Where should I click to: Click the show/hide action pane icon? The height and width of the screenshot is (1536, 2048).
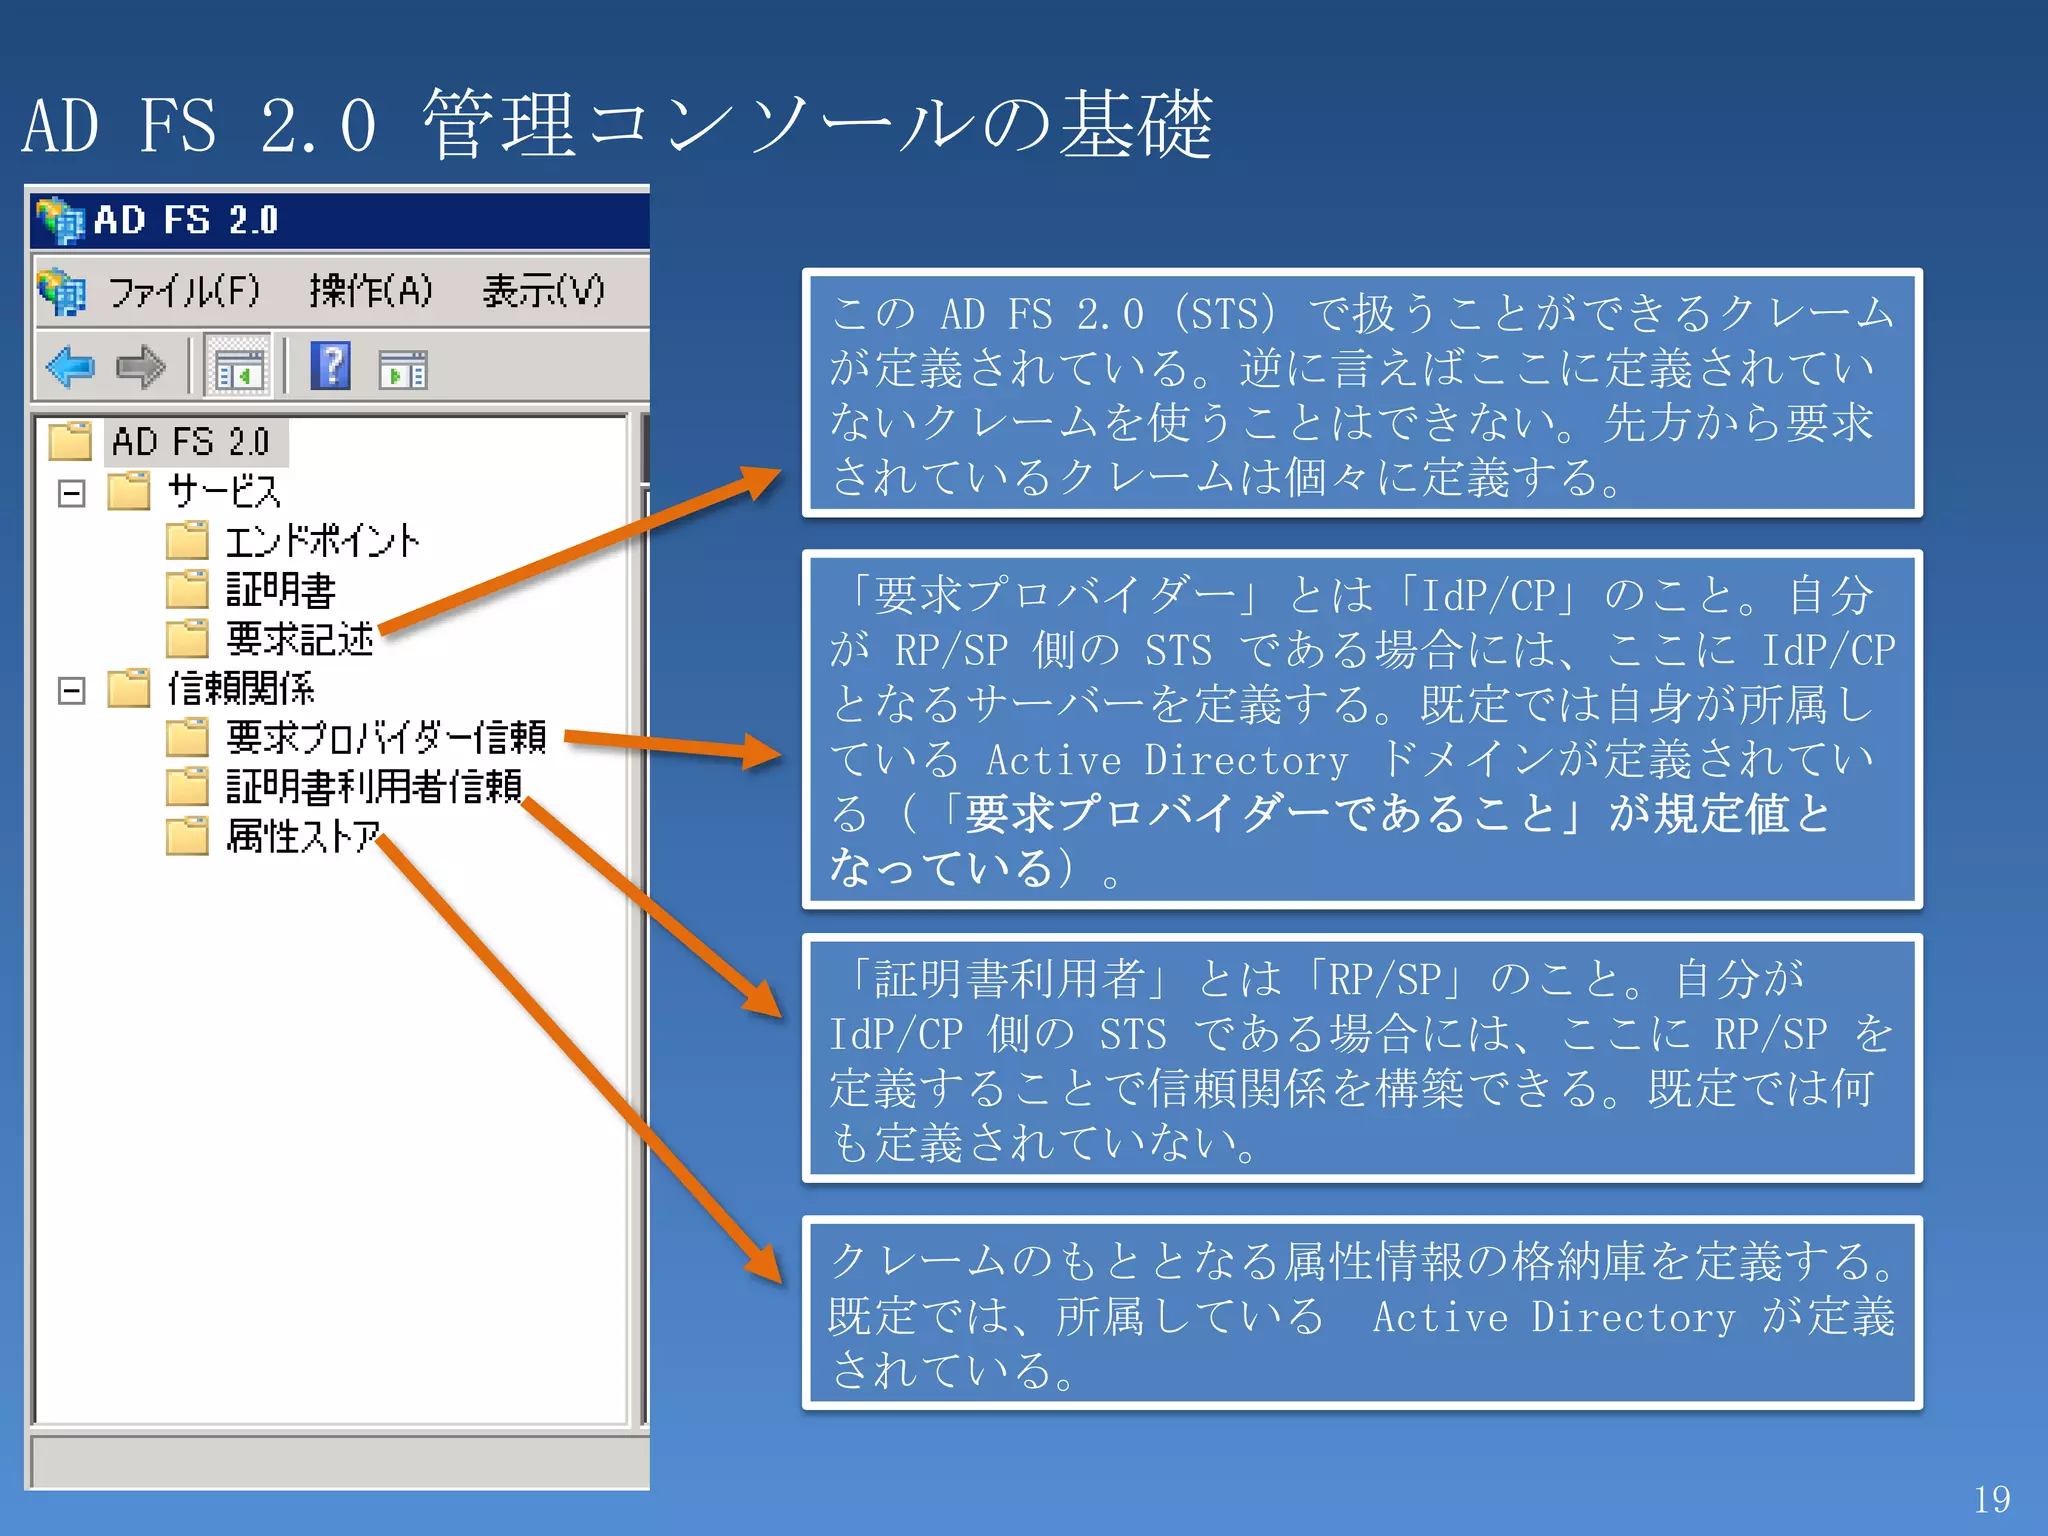point(403,369)
